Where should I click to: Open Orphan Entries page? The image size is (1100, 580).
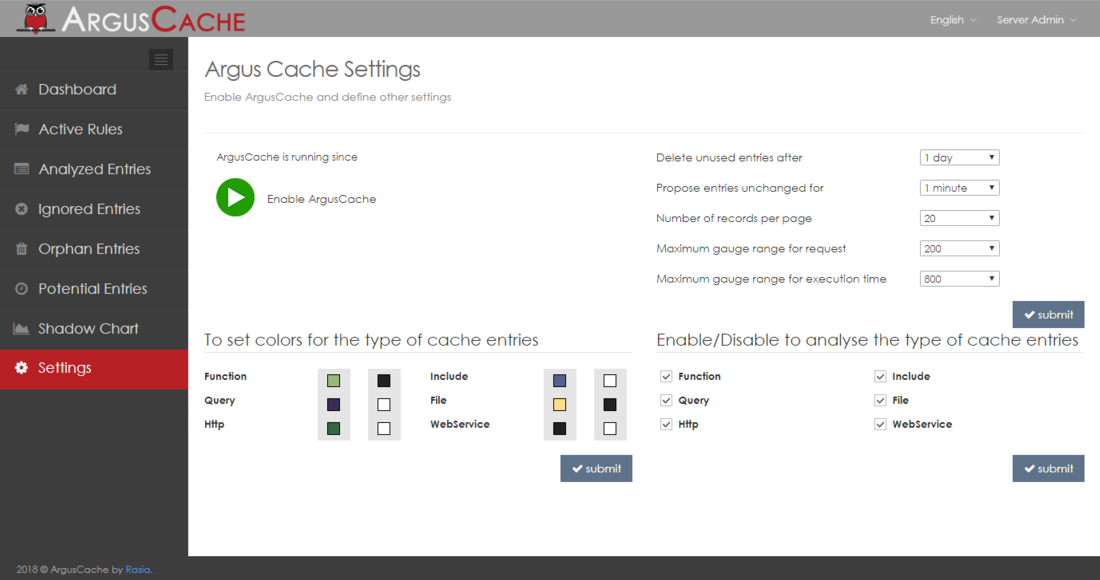pos(94,250)
